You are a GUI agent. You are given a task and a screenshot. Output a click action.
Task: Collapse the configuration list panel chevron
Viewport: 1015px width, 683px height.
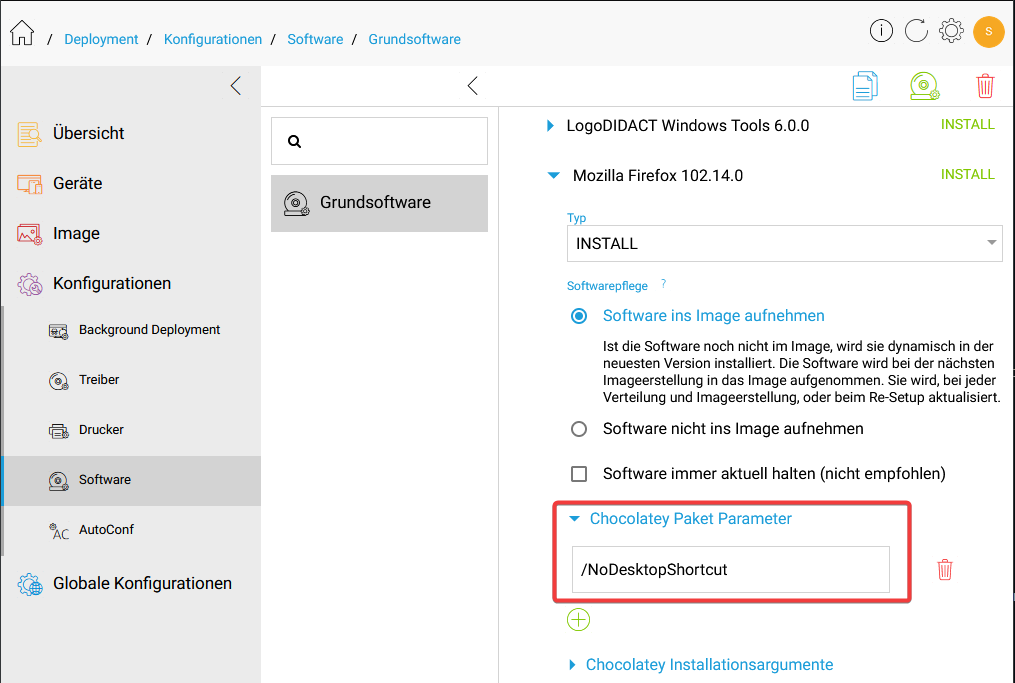(473, 85)
